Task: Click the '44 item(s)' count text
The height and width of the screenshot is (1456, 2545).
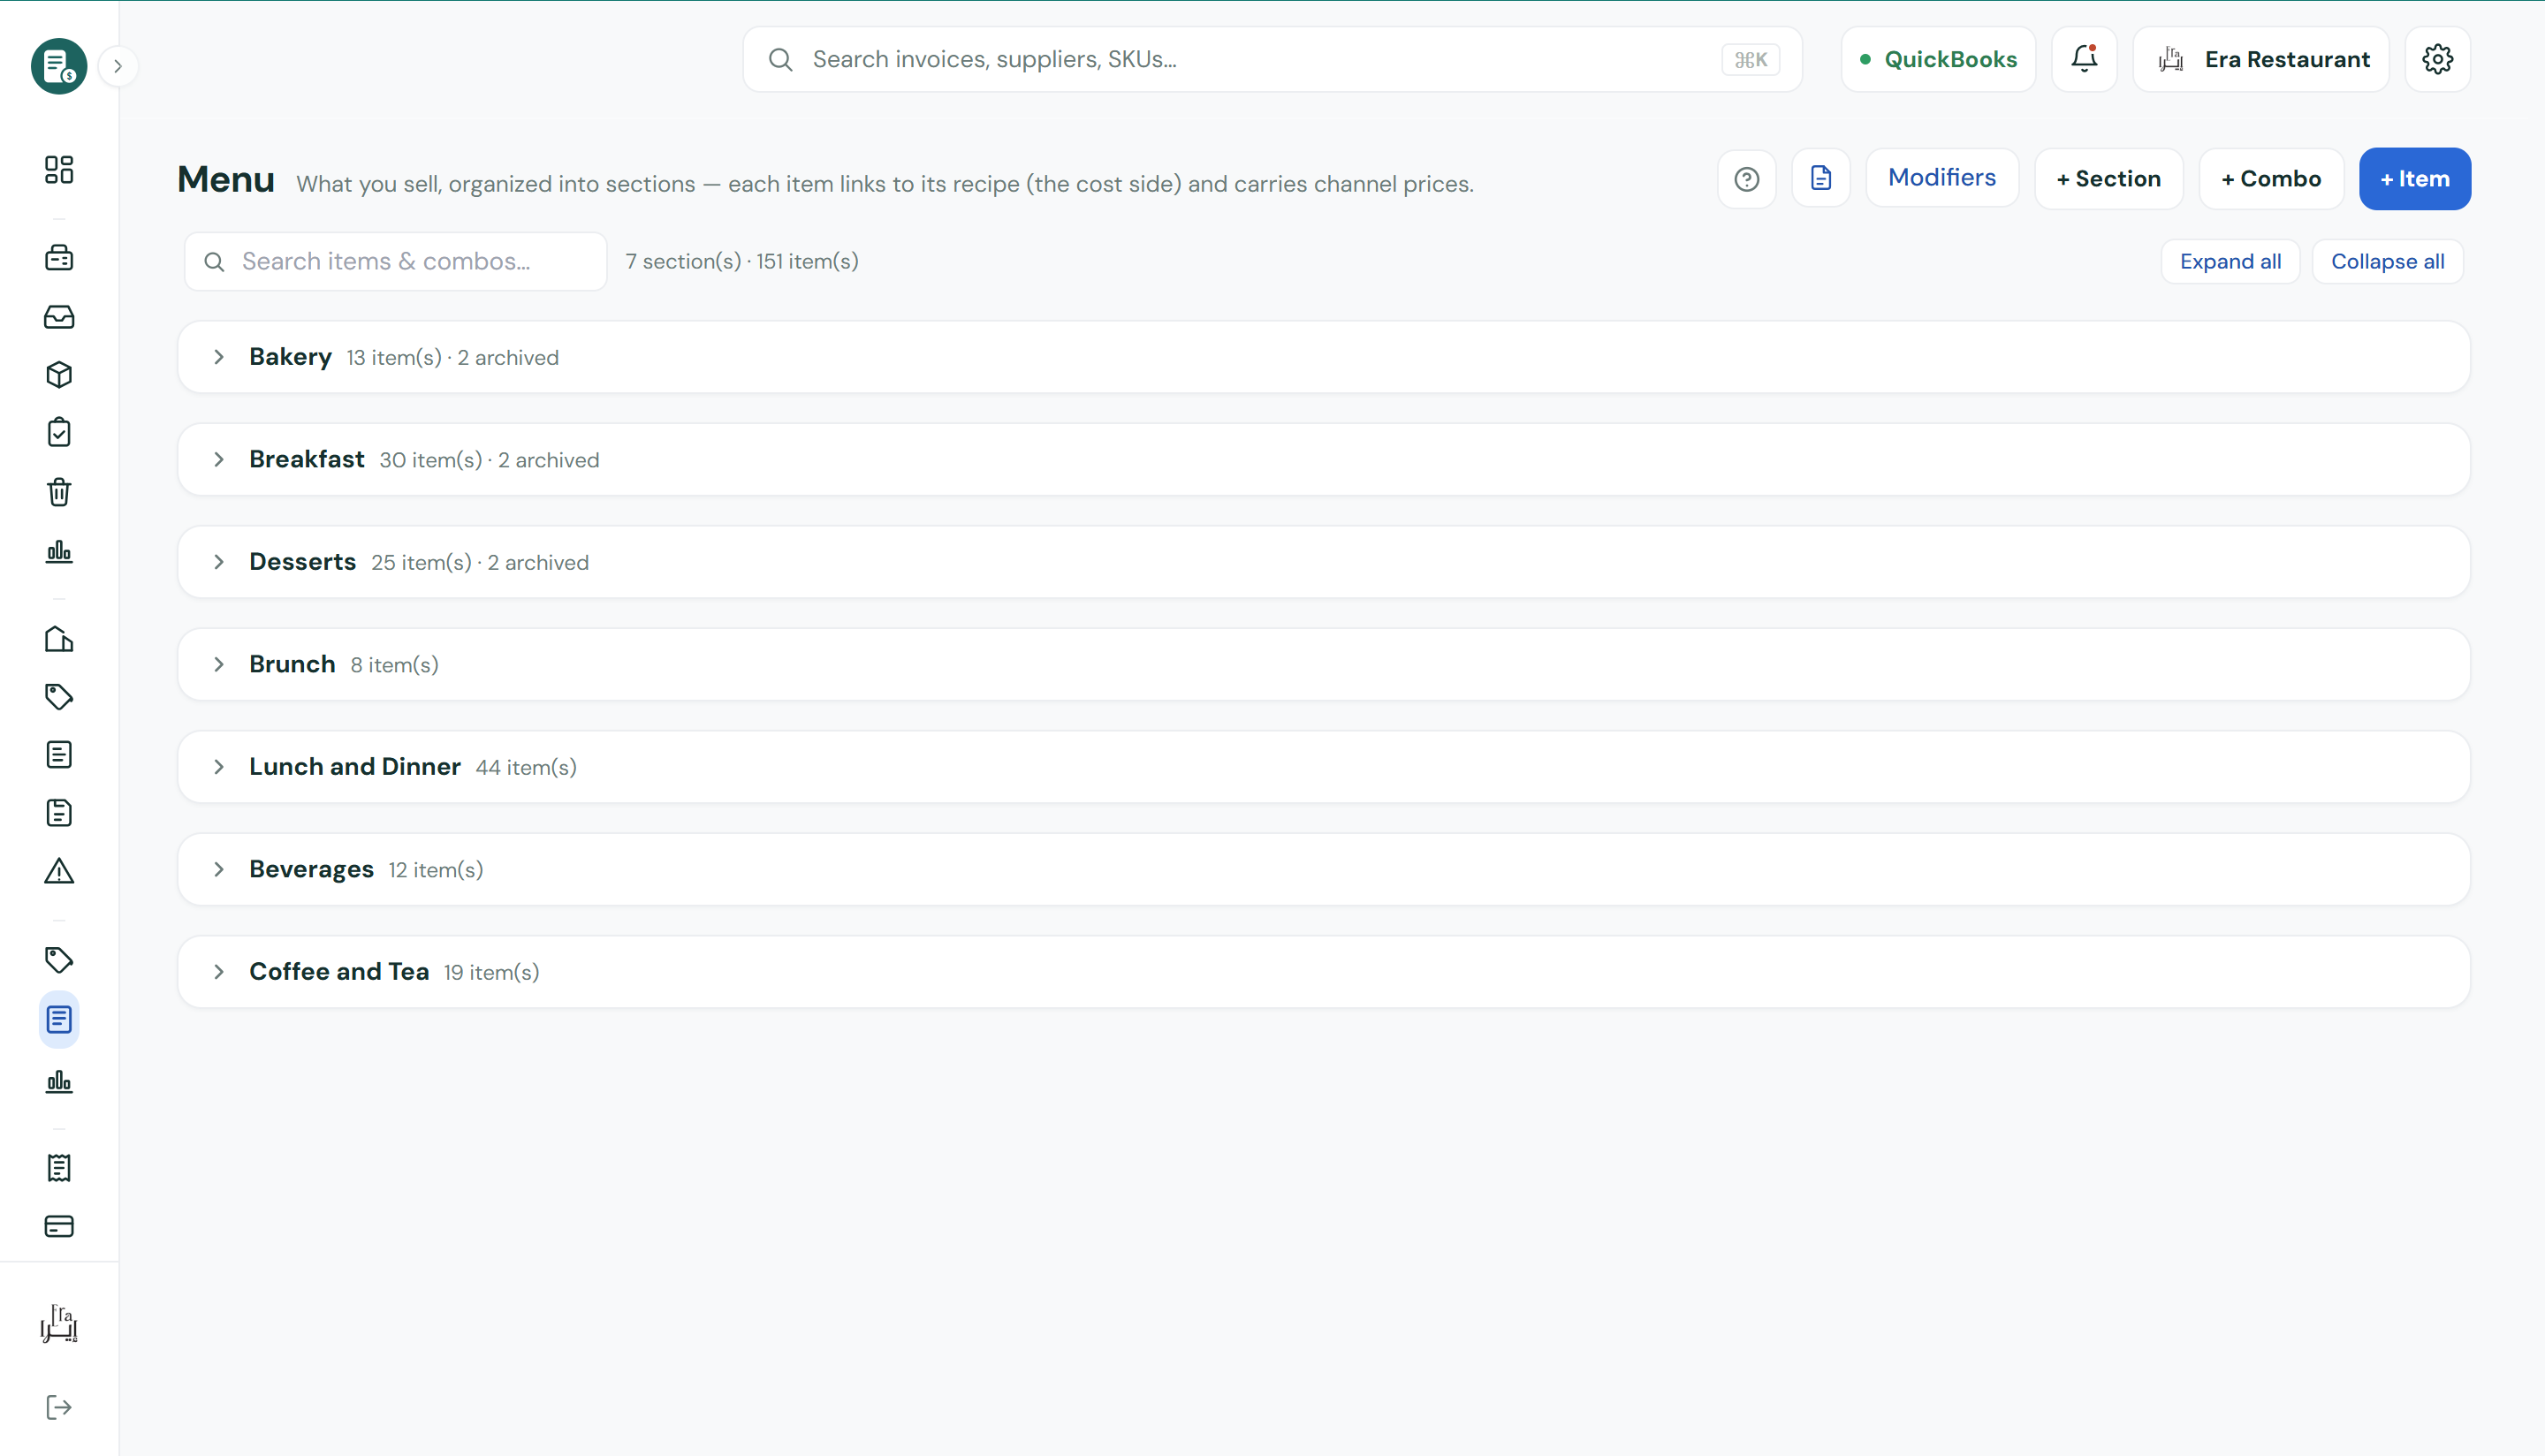Action: (x=526, y=768)
